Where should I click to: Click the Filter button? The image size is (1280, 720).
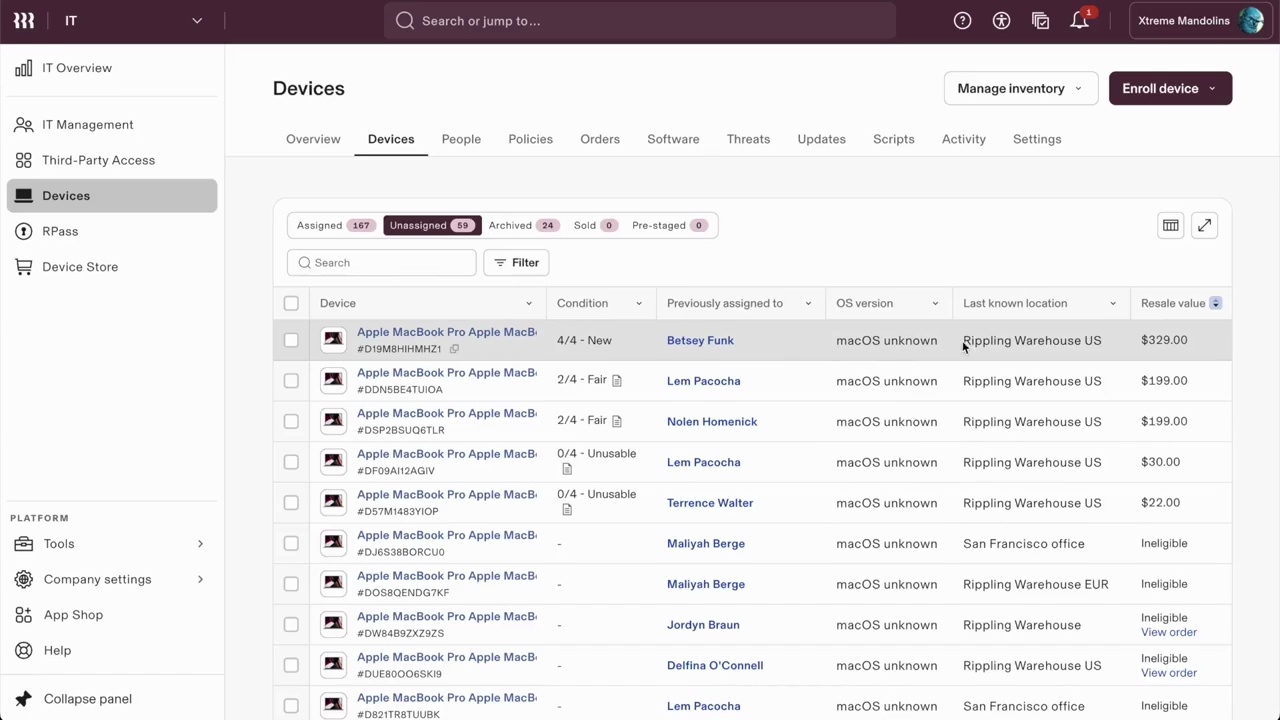[x=516, y=263]
